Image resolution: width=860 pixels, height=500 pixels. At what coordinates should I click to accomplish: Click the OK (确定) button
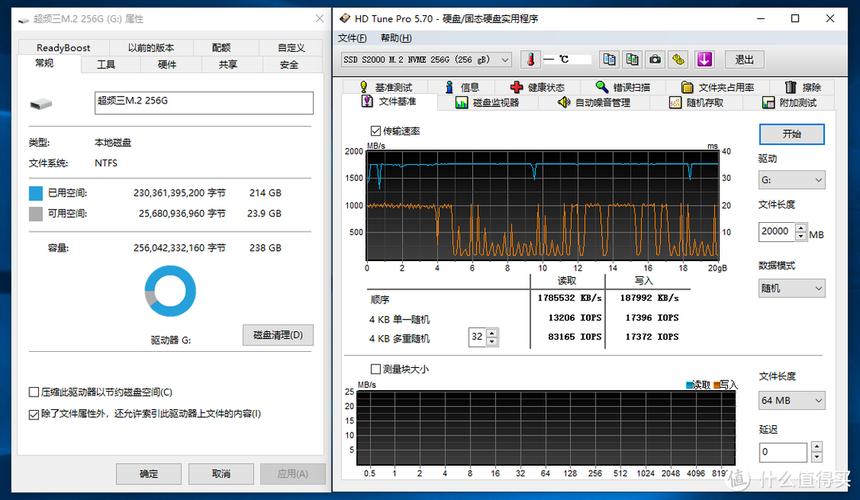148,474
